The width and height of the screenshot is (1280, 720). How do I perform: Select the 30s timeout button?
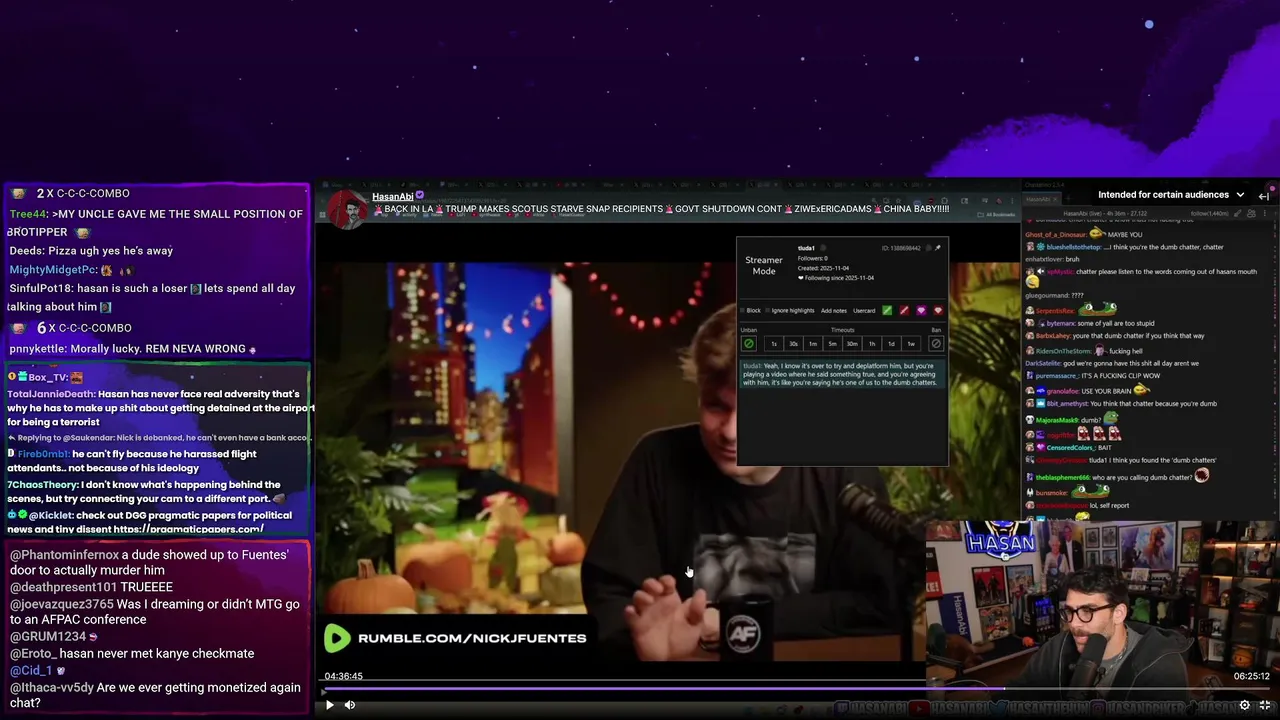point(793,344)
